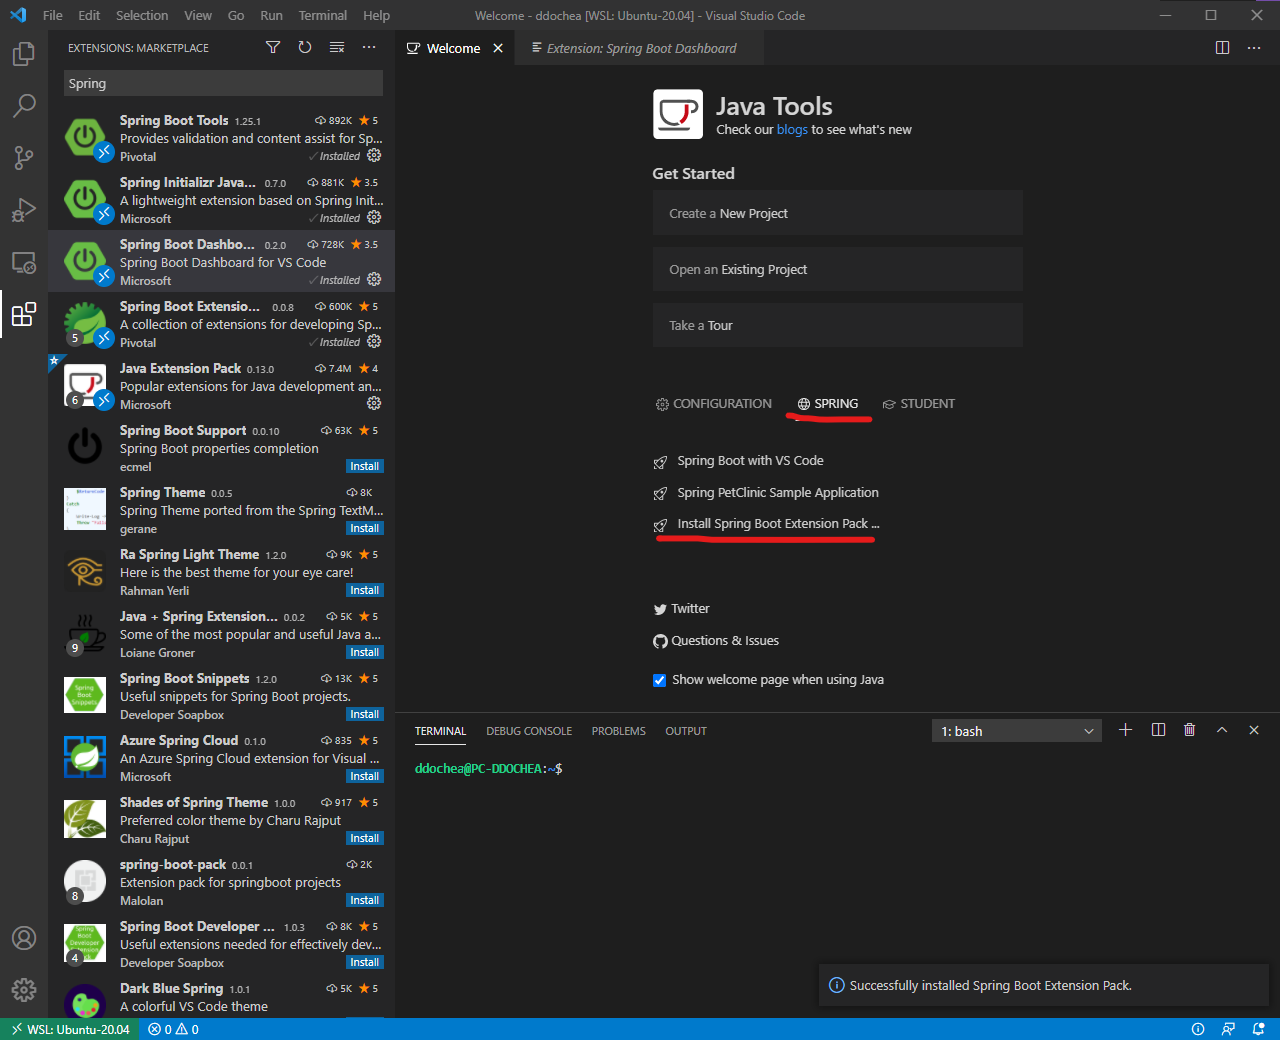The height and width of the screenshot is (1040, 1280).
Task: Click Create a New Project button
Action: [x=838, y=213]
